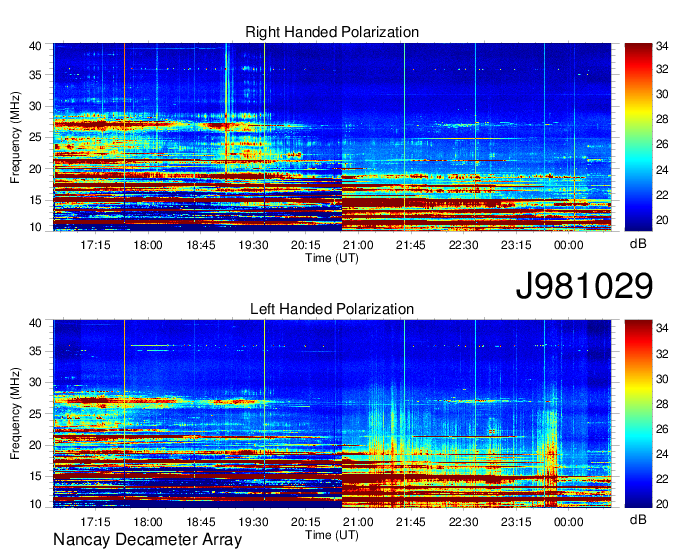
Task: Click the 34 value on Left Handed colorbar
Action: pos(662,329)
